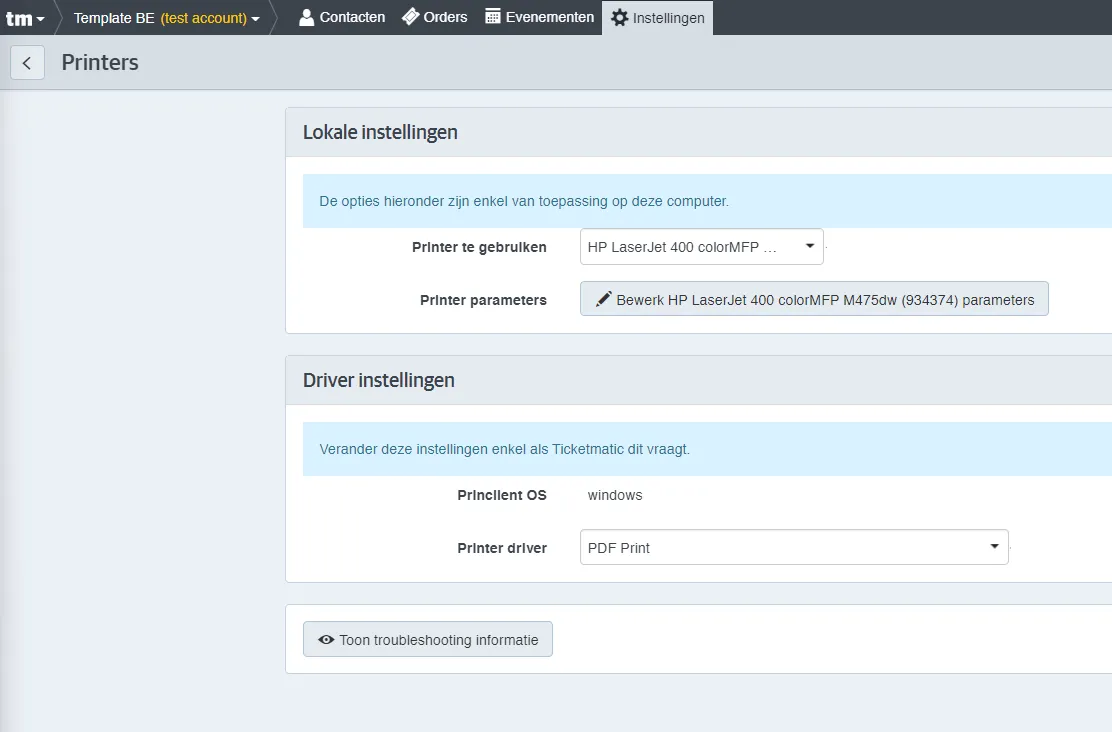Screen dimensions: 1112x732
Task: Click the eye icon for troubleshooting
Action: (326, 640)
